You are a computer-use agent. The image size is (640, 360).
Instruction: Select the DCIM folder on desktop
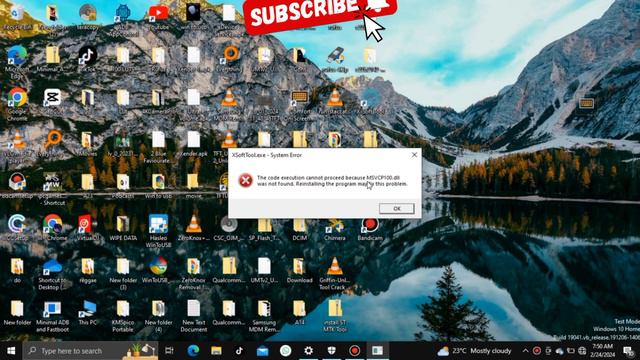coord(300,228)
